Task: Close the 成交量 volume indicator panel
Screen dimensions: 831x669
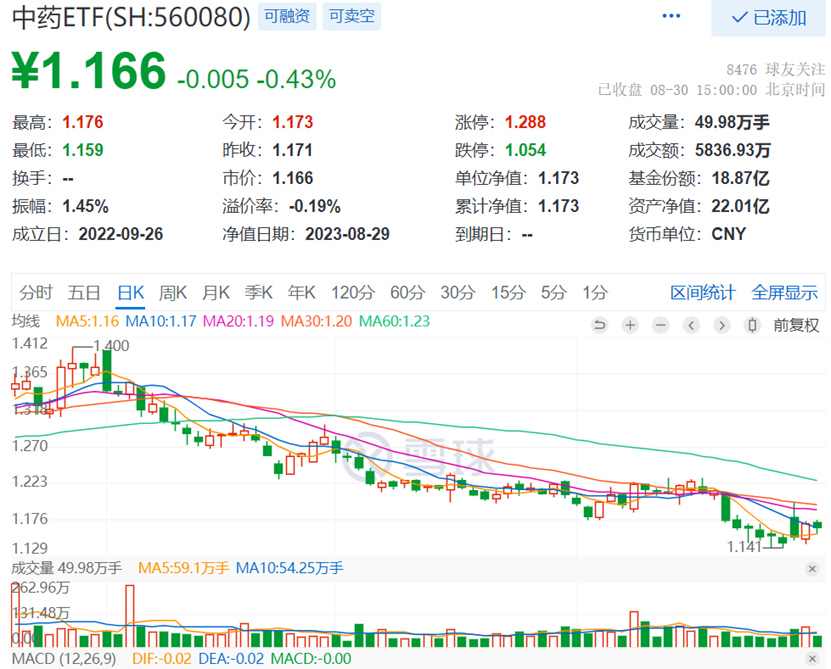Action: (x=812, y=569)
